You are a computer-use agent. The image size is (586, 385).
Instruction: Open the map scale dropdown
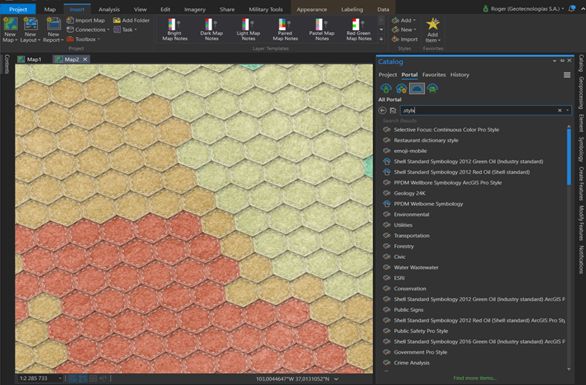(60, 379)
